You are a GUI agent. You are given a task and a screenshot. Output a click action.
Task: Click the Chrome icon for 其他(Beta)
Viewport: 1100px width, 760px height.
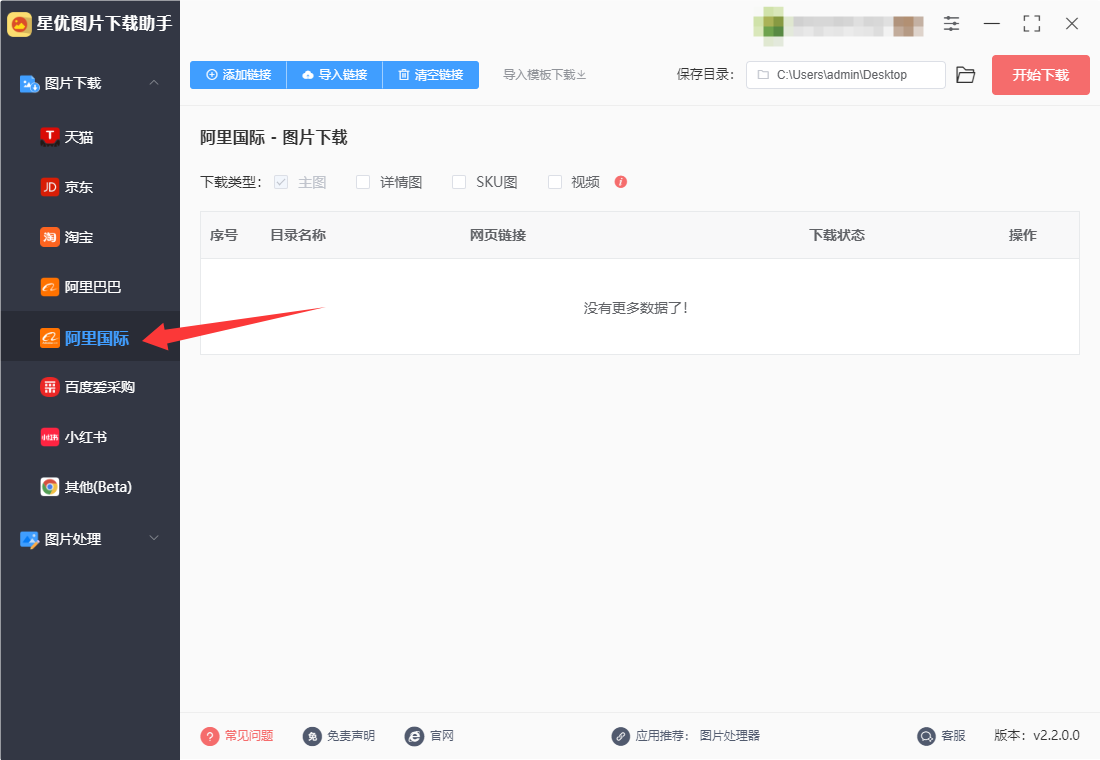point(49,487)
